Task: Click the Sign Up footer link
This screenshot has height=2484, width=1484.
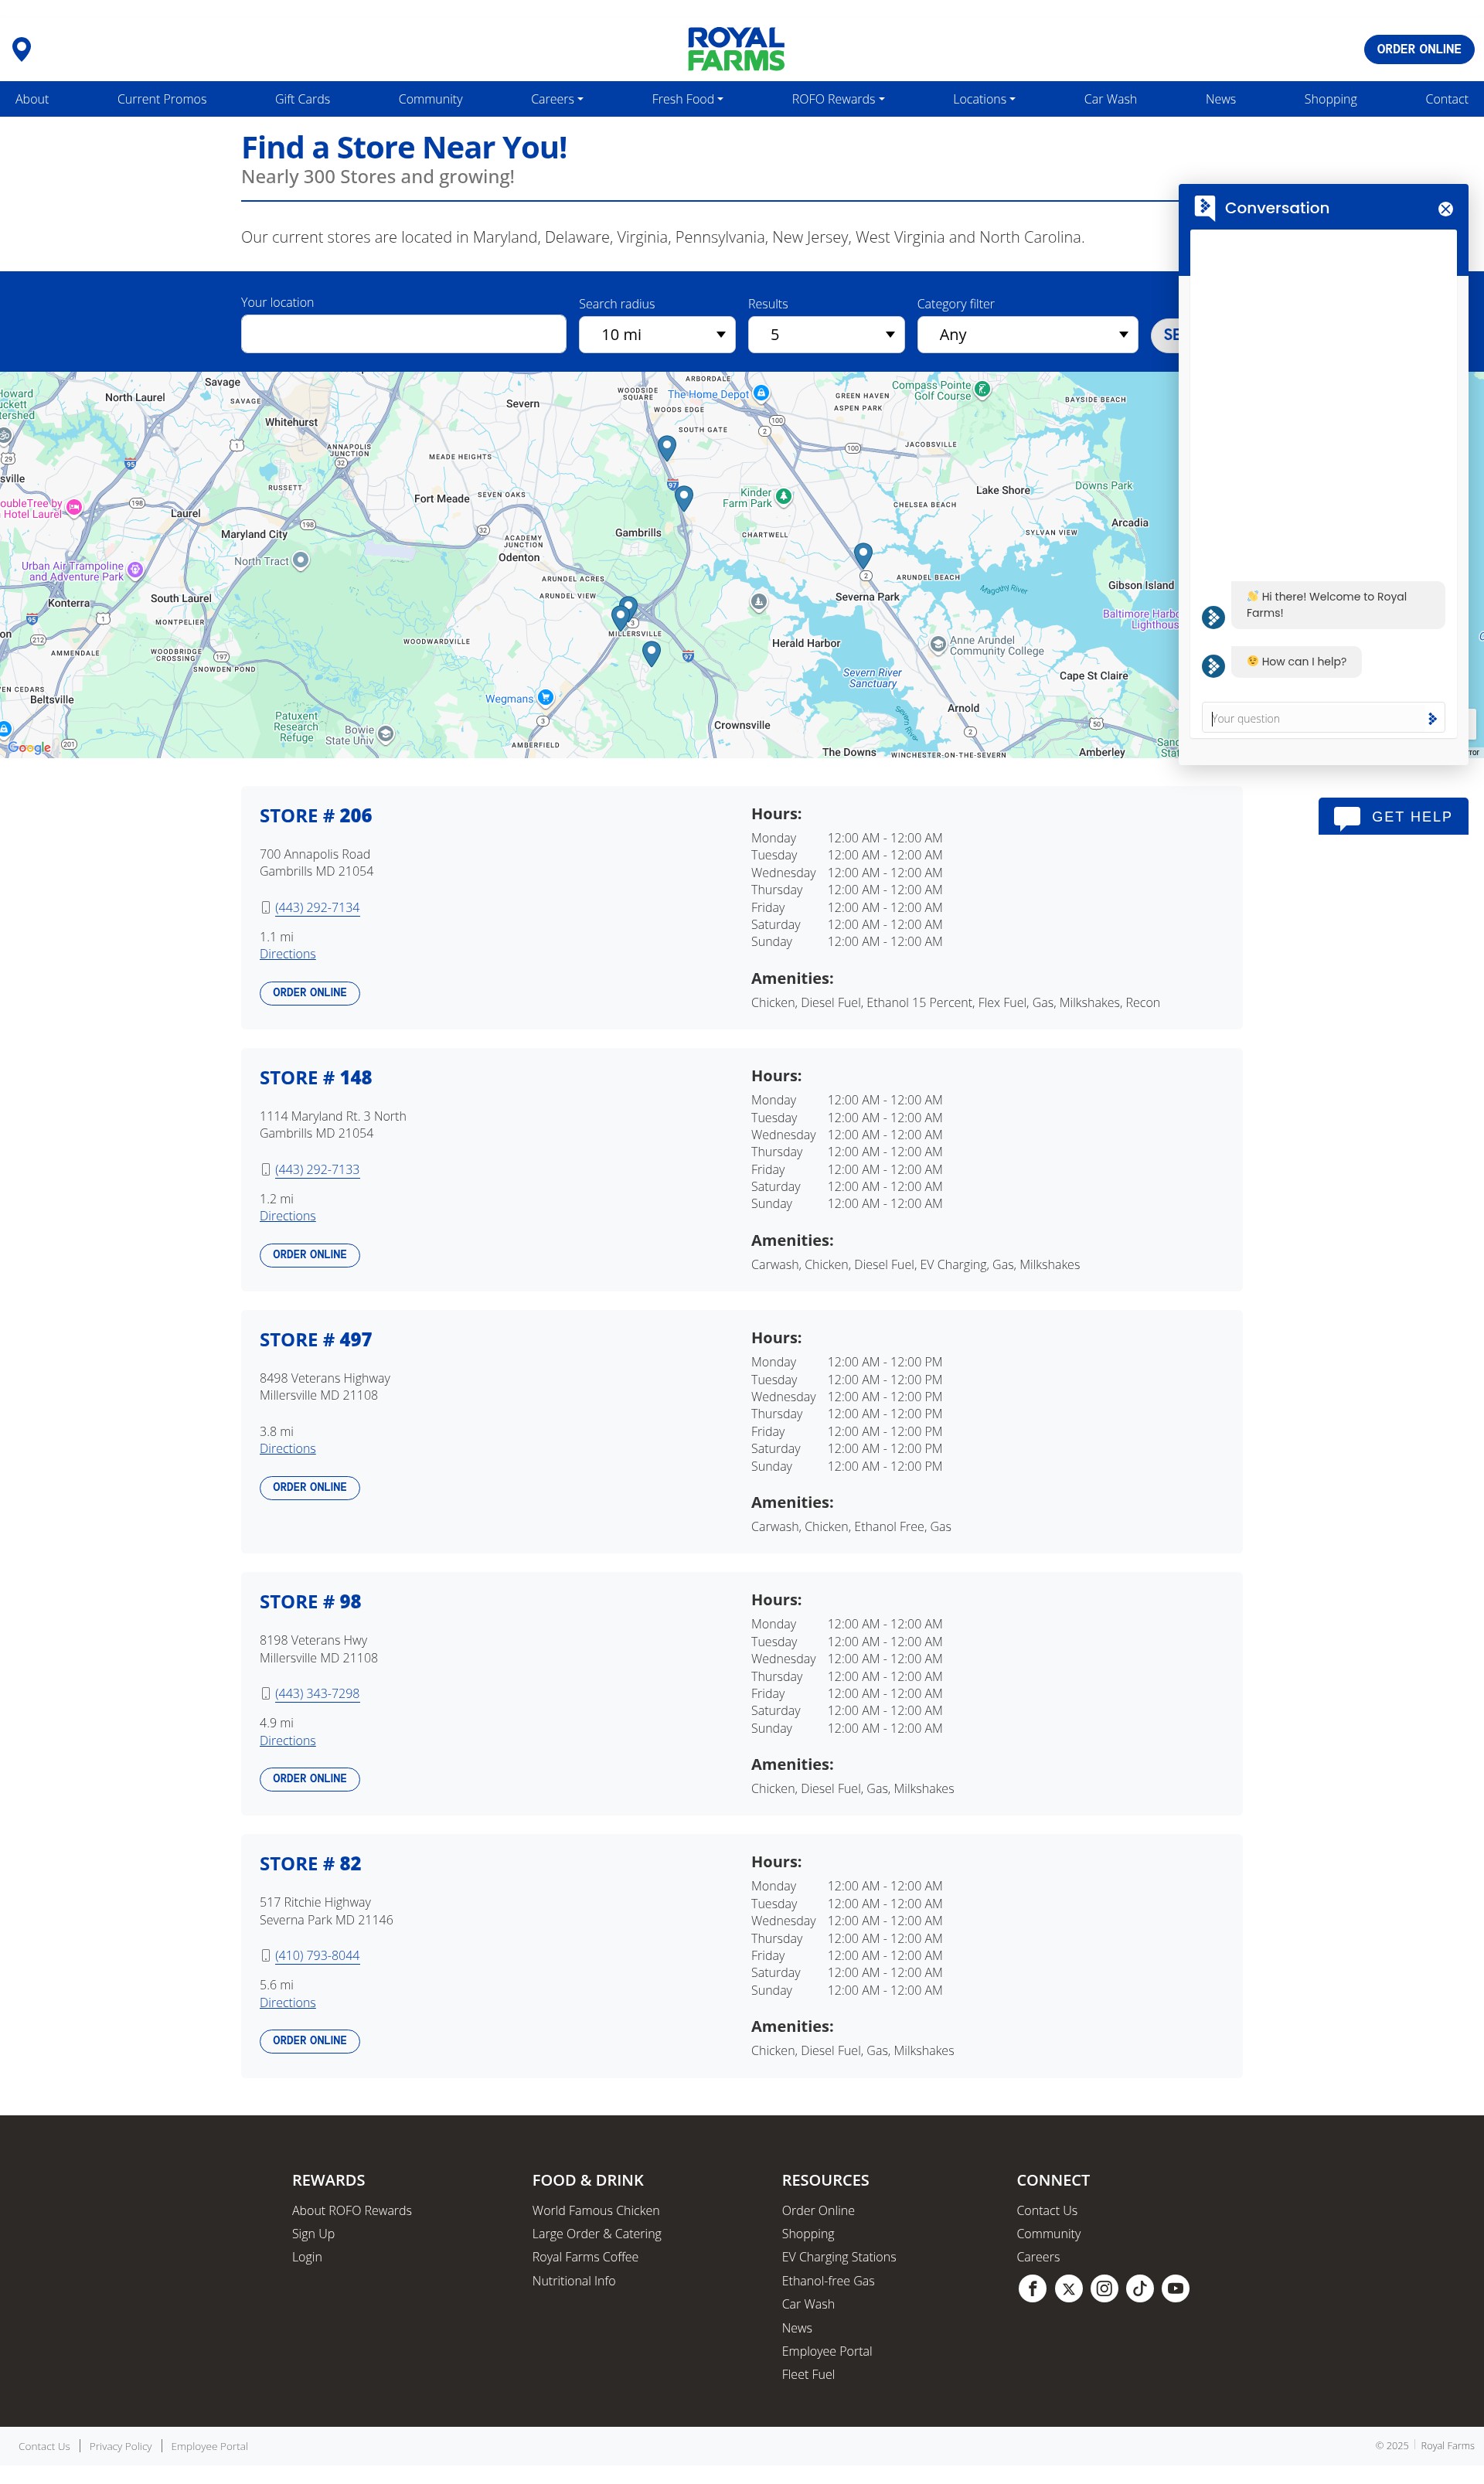Action: click(312, 2233)
